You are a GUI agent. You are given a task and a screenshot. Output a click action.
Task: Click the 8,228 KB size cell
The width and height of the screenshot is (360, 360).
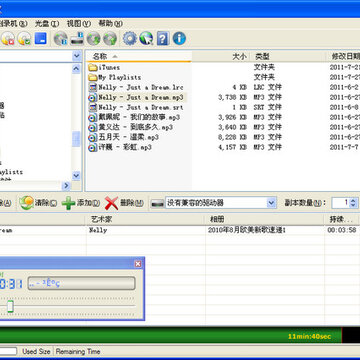(x=232, y=137)
